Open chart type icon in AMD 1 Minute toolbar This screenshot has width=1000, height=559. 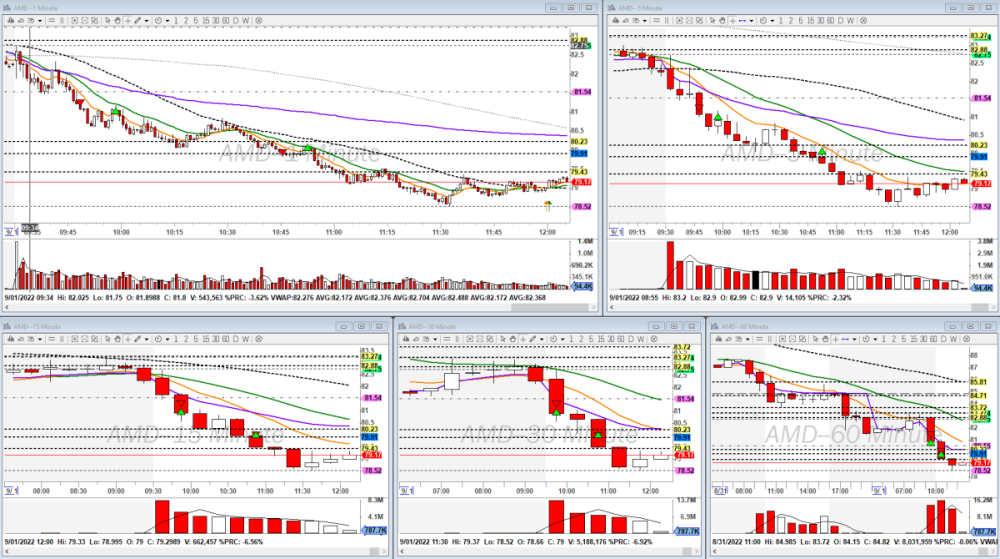pos(11,20)
